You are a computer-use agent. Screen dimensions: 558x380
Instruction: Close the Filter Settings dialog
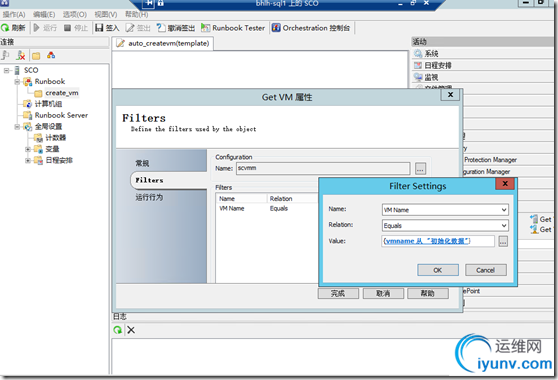pyautogui.click(x=505, y=184)
